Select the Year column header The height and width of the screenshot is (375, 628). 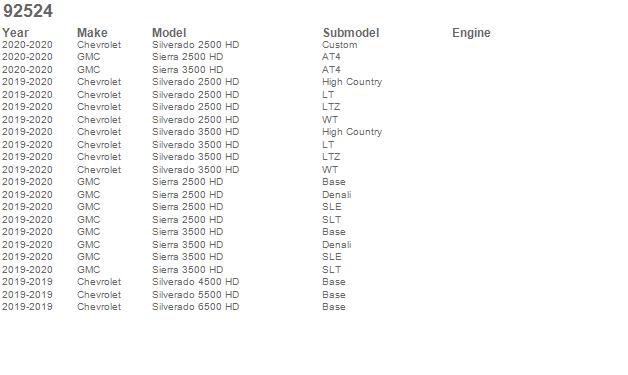15,33
